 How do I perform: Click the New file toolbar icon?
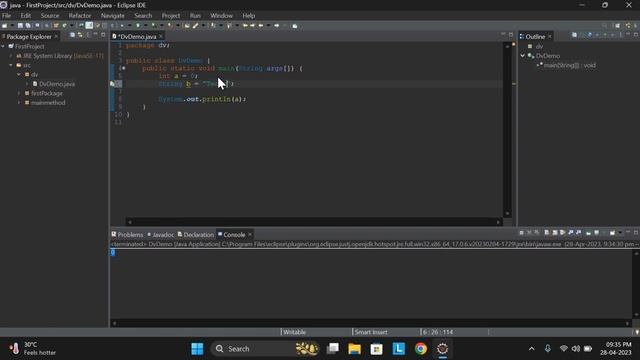click(4, 26)
